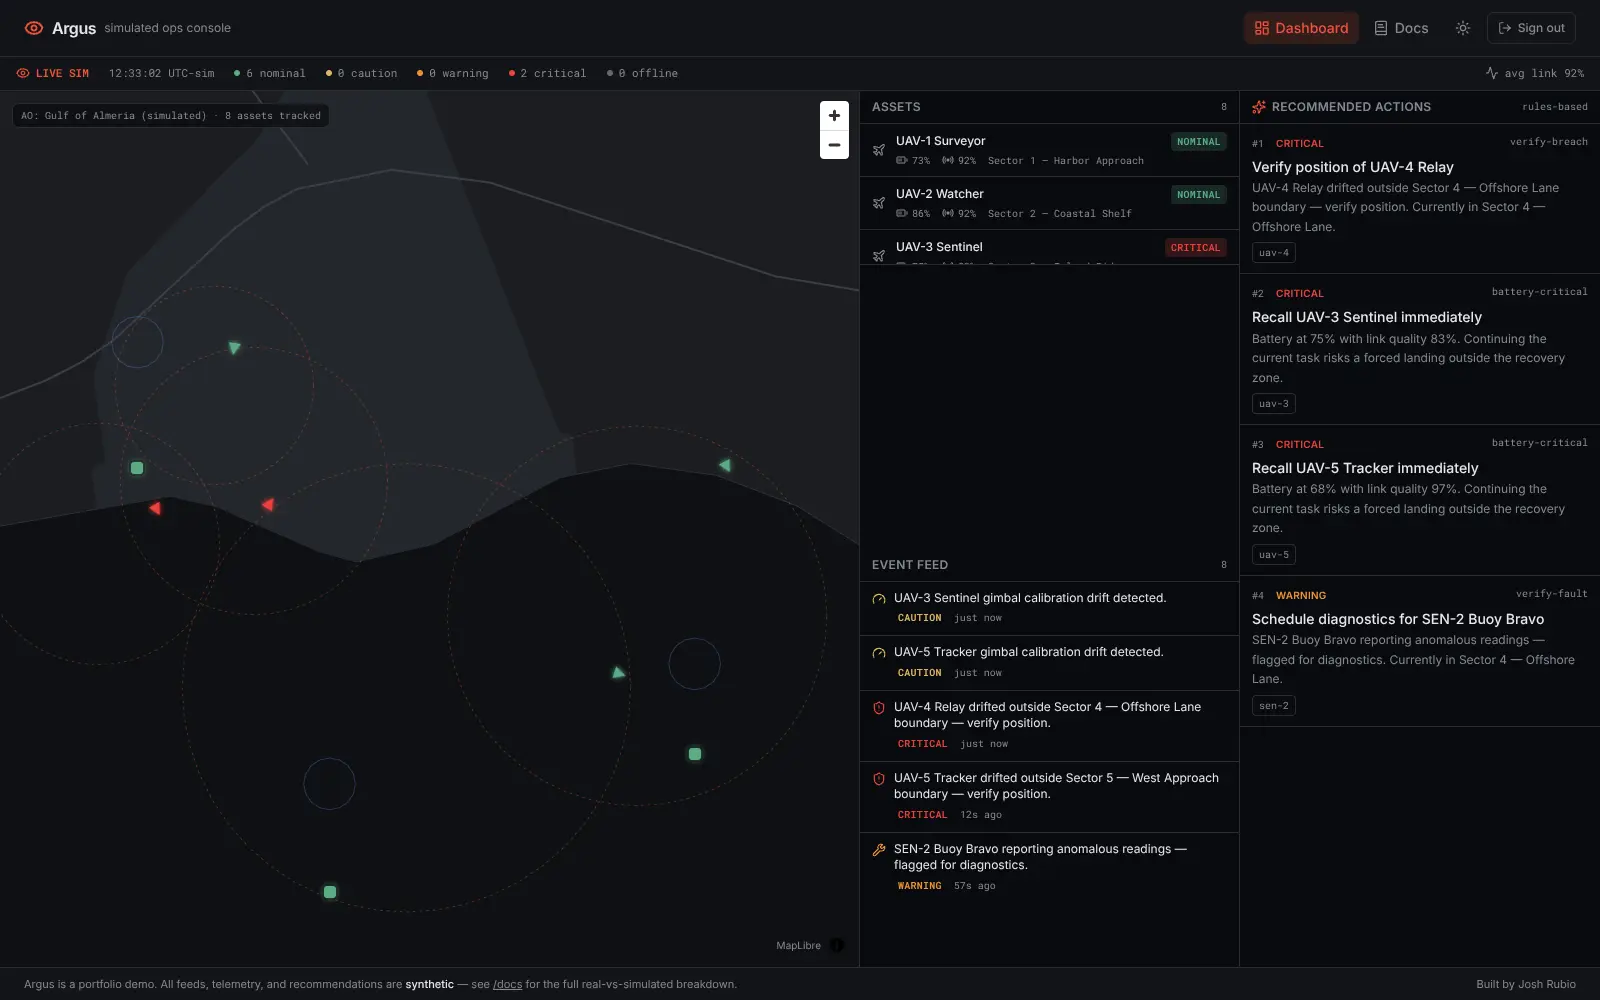The height and width of the screenshot is (1000, 1600).
Task: Click the Argus eye logo
Action: tap(34, 28)
